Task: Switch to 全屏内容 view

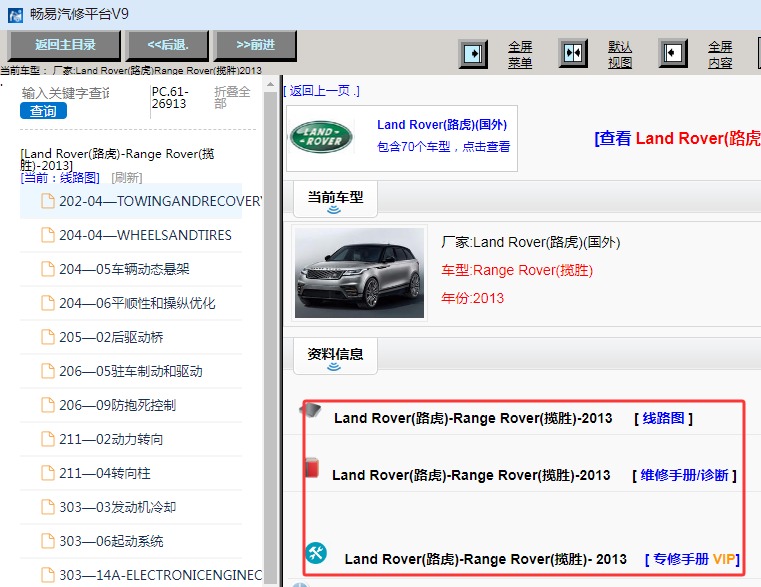Action: (x=720, y=54)
